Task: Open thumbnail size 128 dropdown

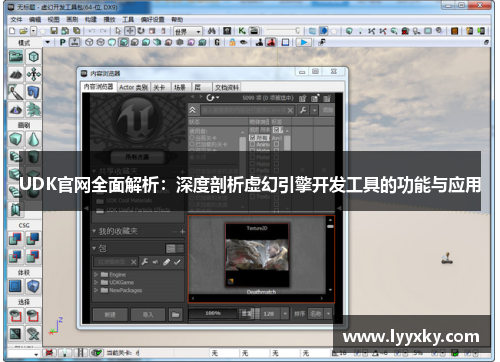Action: 285,314
